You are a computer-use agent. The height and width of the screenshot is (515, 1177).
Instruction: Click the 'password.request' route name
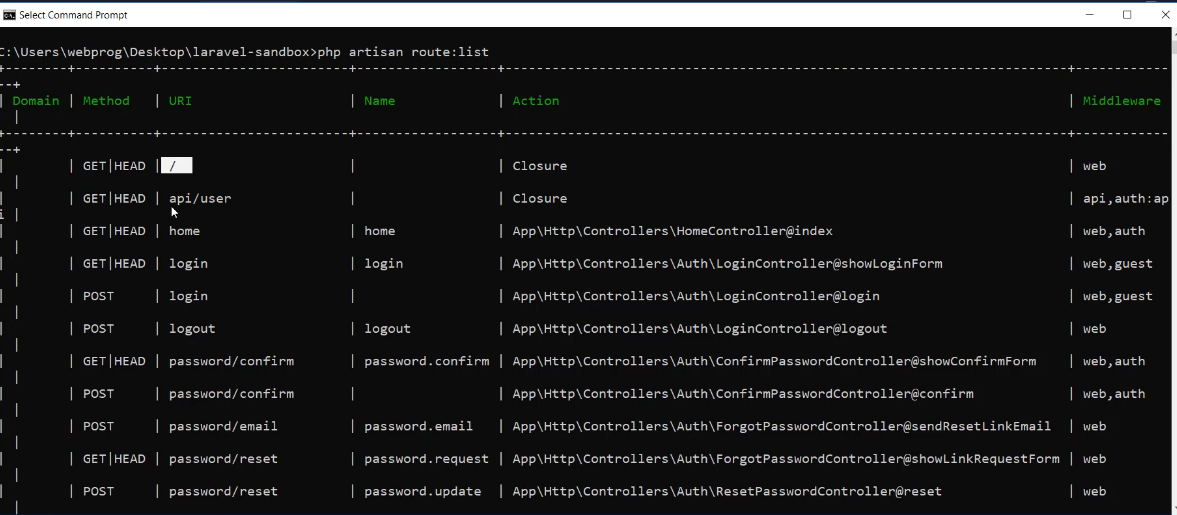click(x=426, y=459)
